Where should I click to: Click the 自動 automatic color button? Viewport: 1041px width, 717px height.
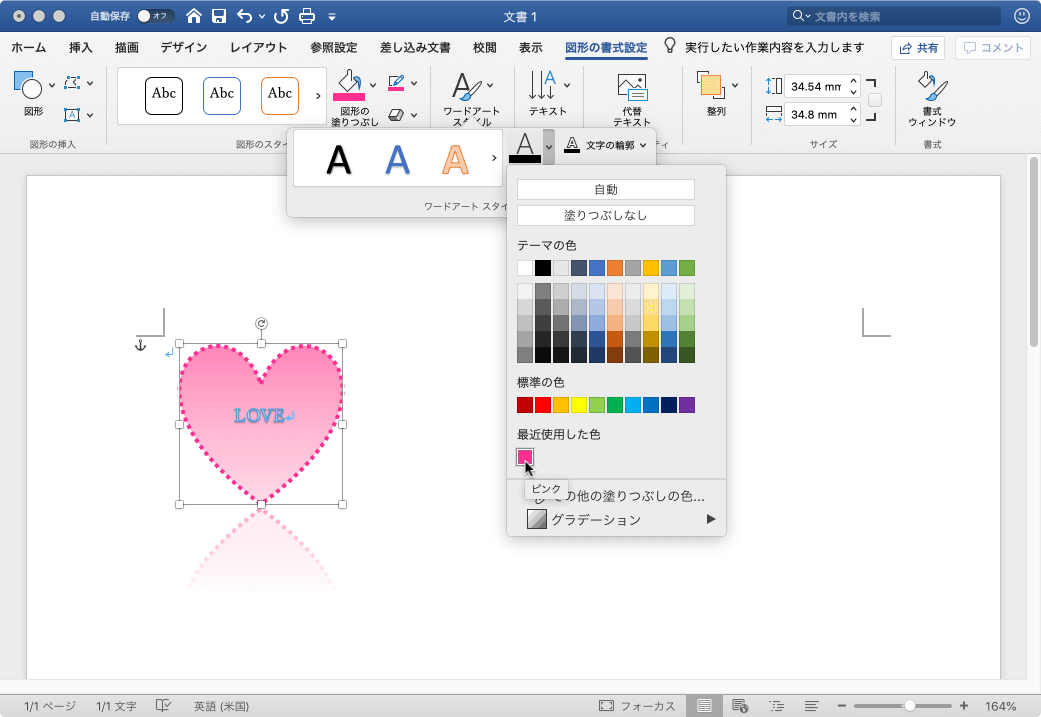(x=605, y=190)
